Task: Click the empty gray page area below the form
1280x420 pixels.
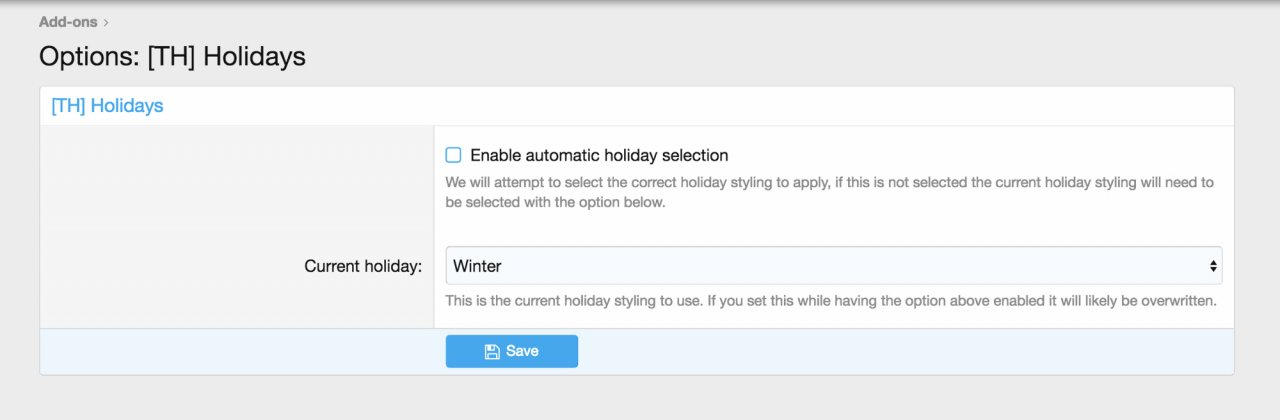Action: coord(640,398)
